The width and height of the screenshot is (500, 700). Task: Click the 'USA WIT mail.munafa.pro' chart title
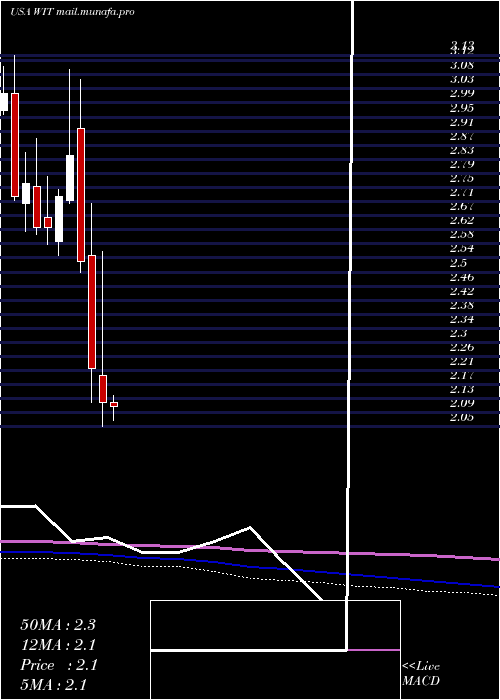point(72,12)
